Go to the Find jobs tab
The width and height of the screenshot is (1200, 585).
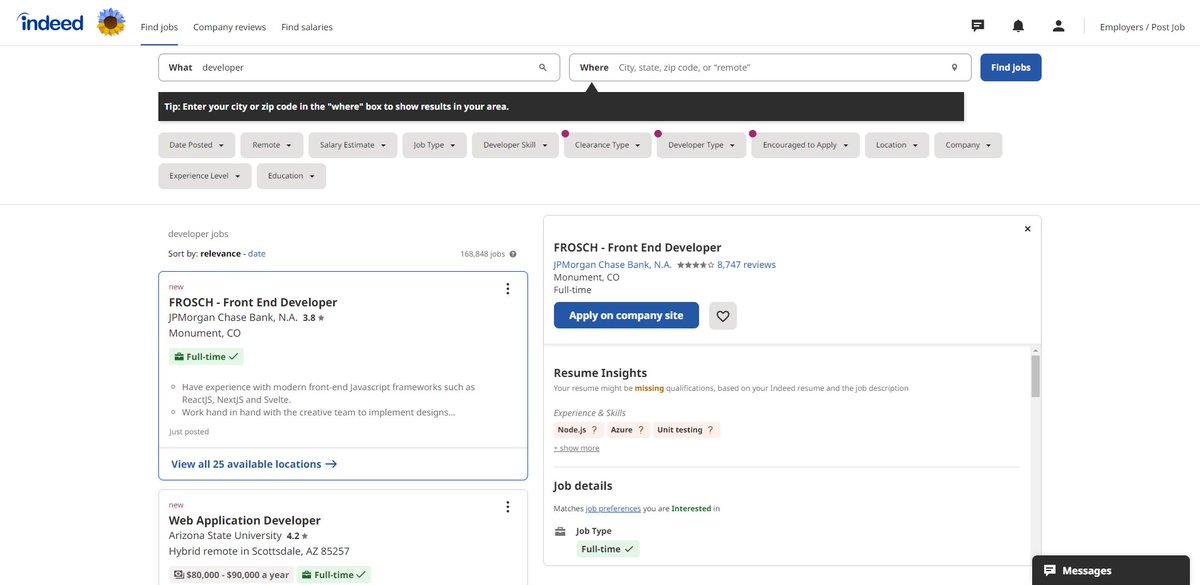tap(160, 27)
